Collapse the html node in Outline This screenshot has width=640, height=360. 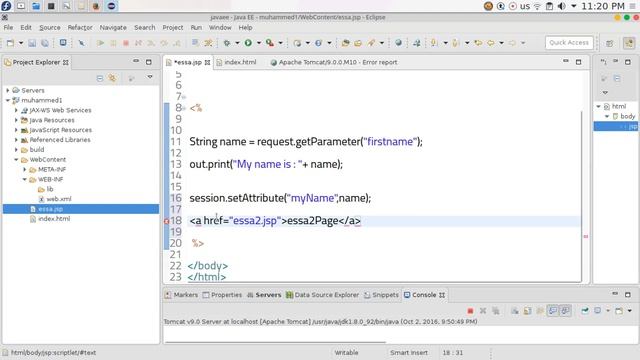click(x=598, y=106)
